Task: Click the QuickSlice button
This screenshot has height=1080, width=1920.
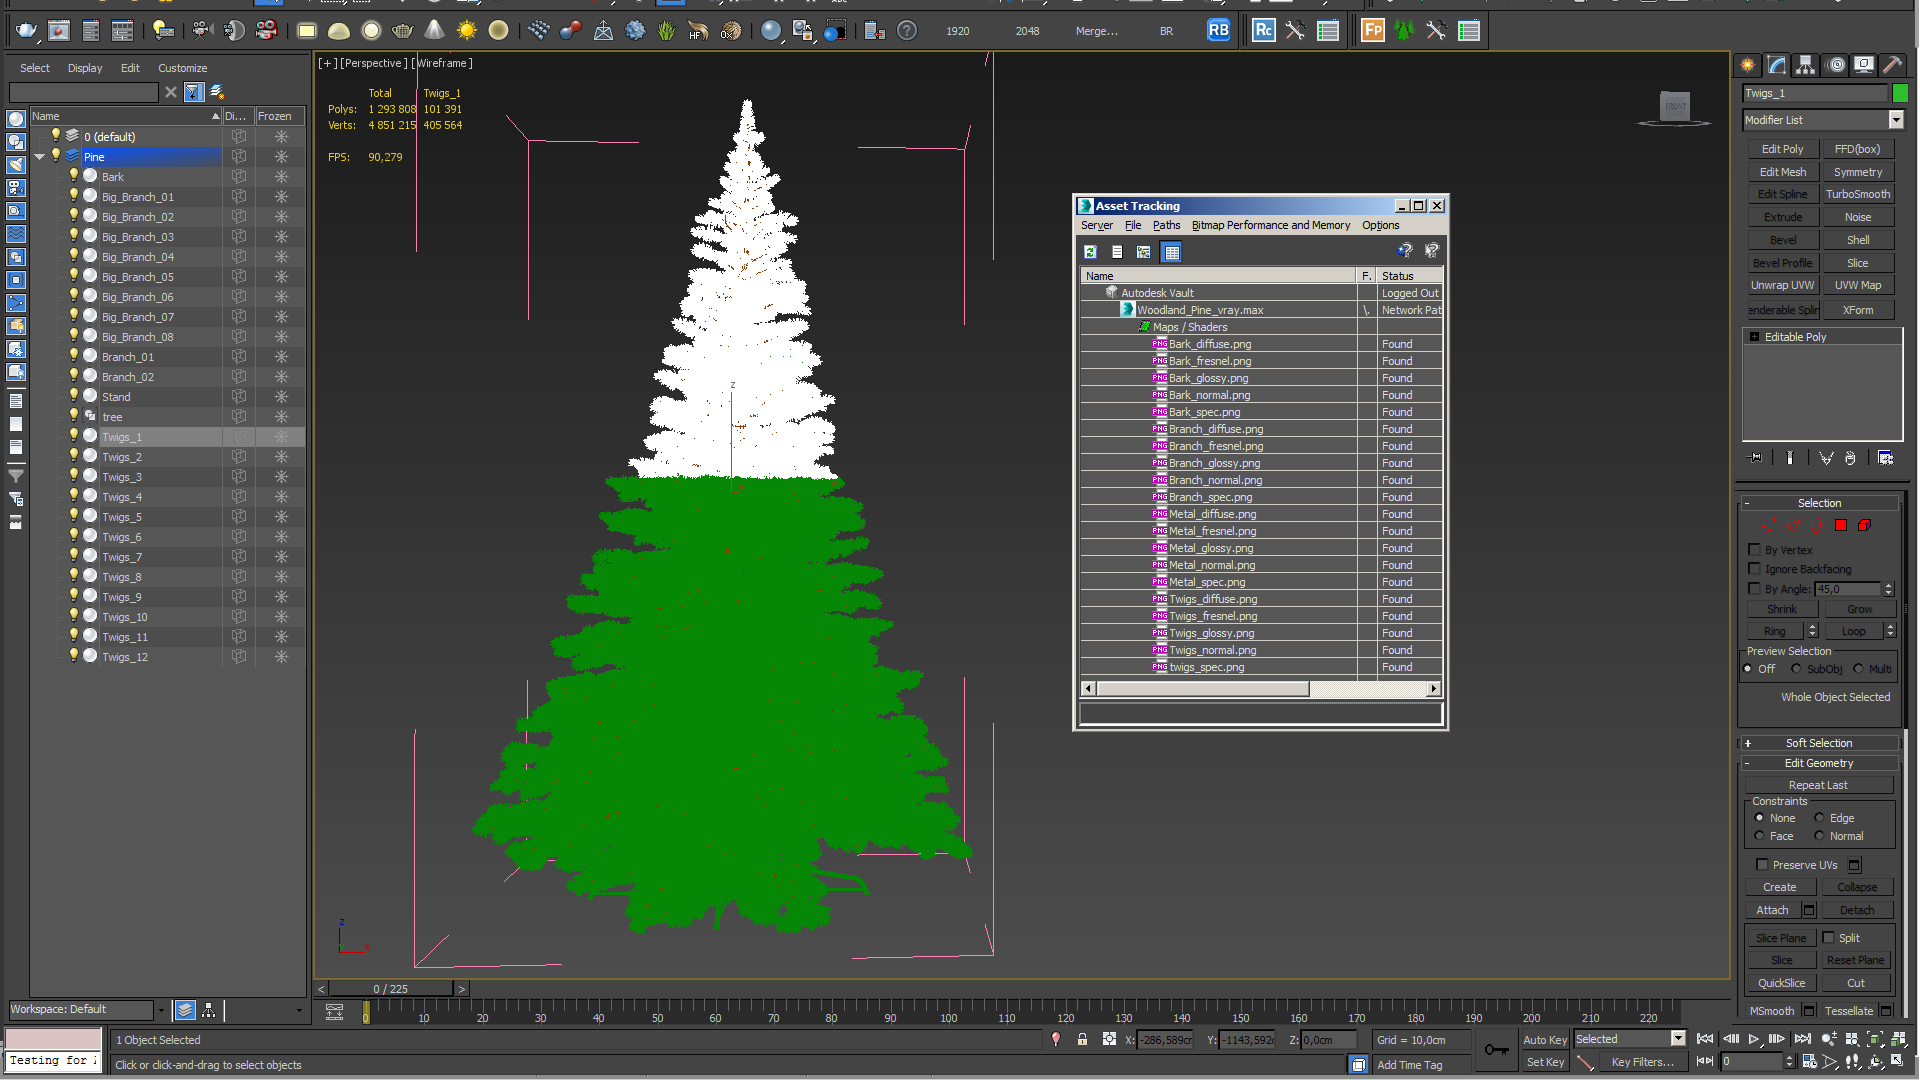Action: [x=1782, y=984]
